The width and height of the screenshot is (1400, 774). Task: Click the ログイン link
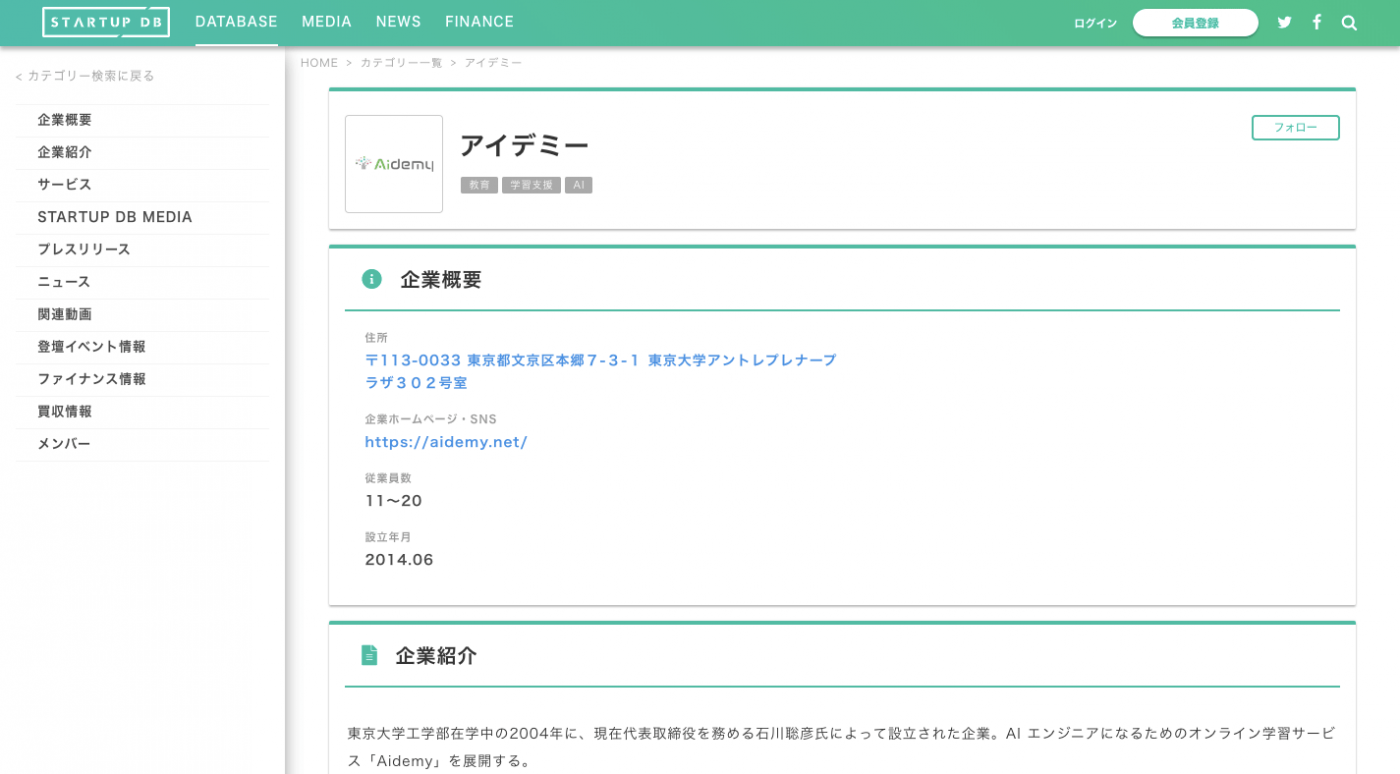coord(1095,23)
